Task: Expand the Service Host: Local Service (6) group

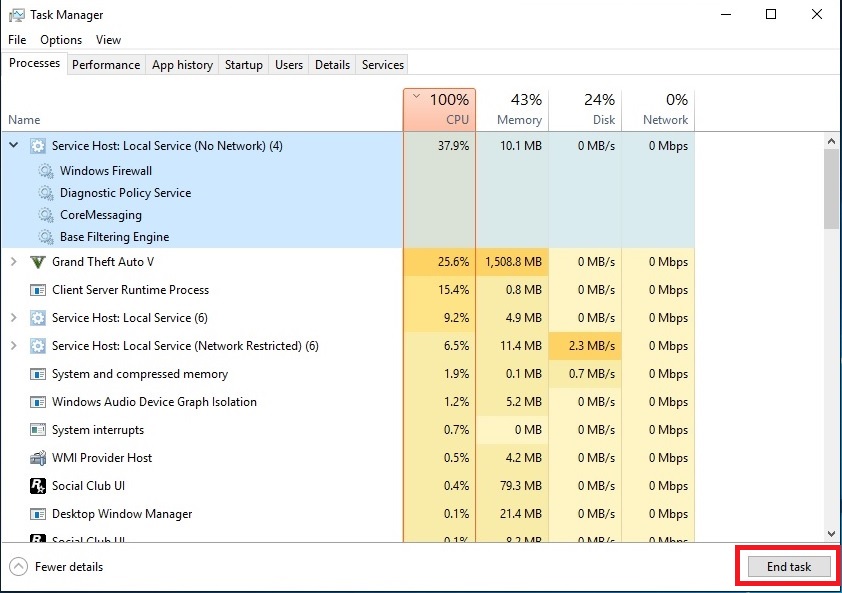Action: [14, 318]
